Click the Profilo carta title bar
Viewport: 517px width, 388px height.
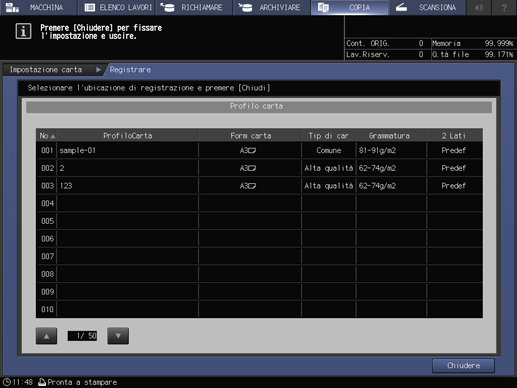click(x=259, y=106)
